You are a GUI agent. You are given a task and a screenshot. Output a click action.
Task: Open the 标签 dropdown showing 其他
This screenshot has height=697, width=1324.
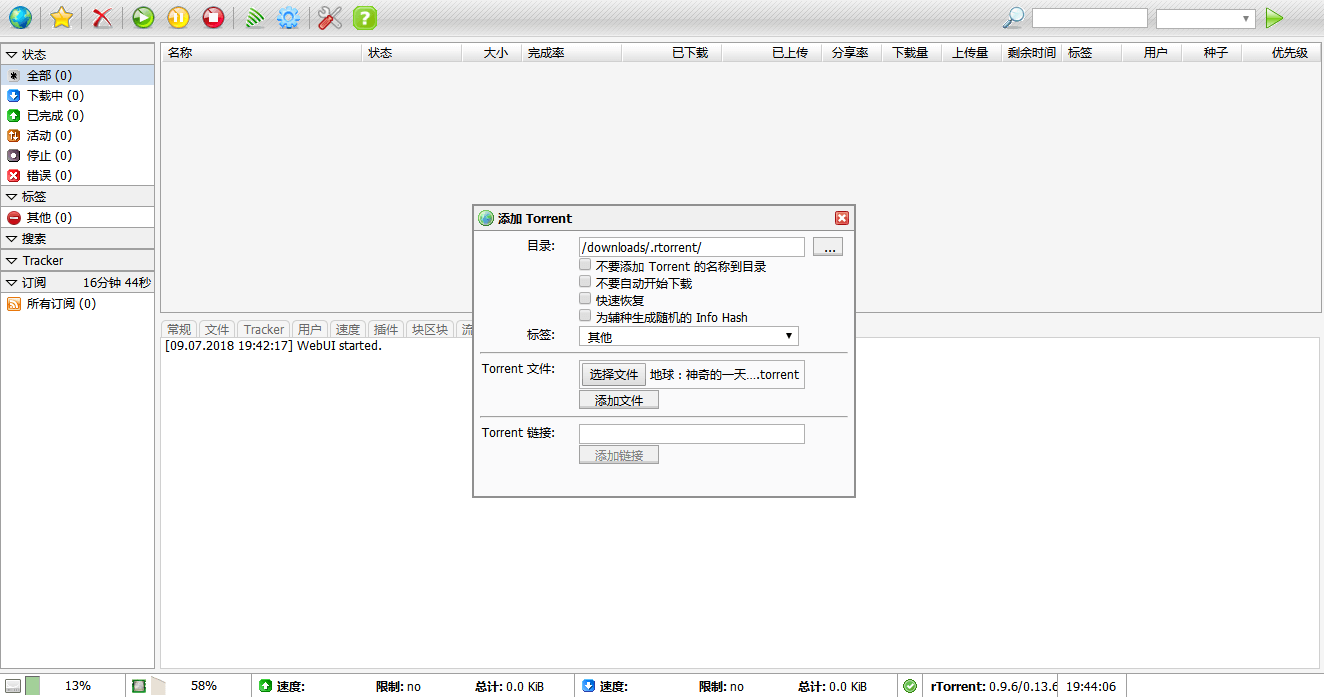click(689, 337)
